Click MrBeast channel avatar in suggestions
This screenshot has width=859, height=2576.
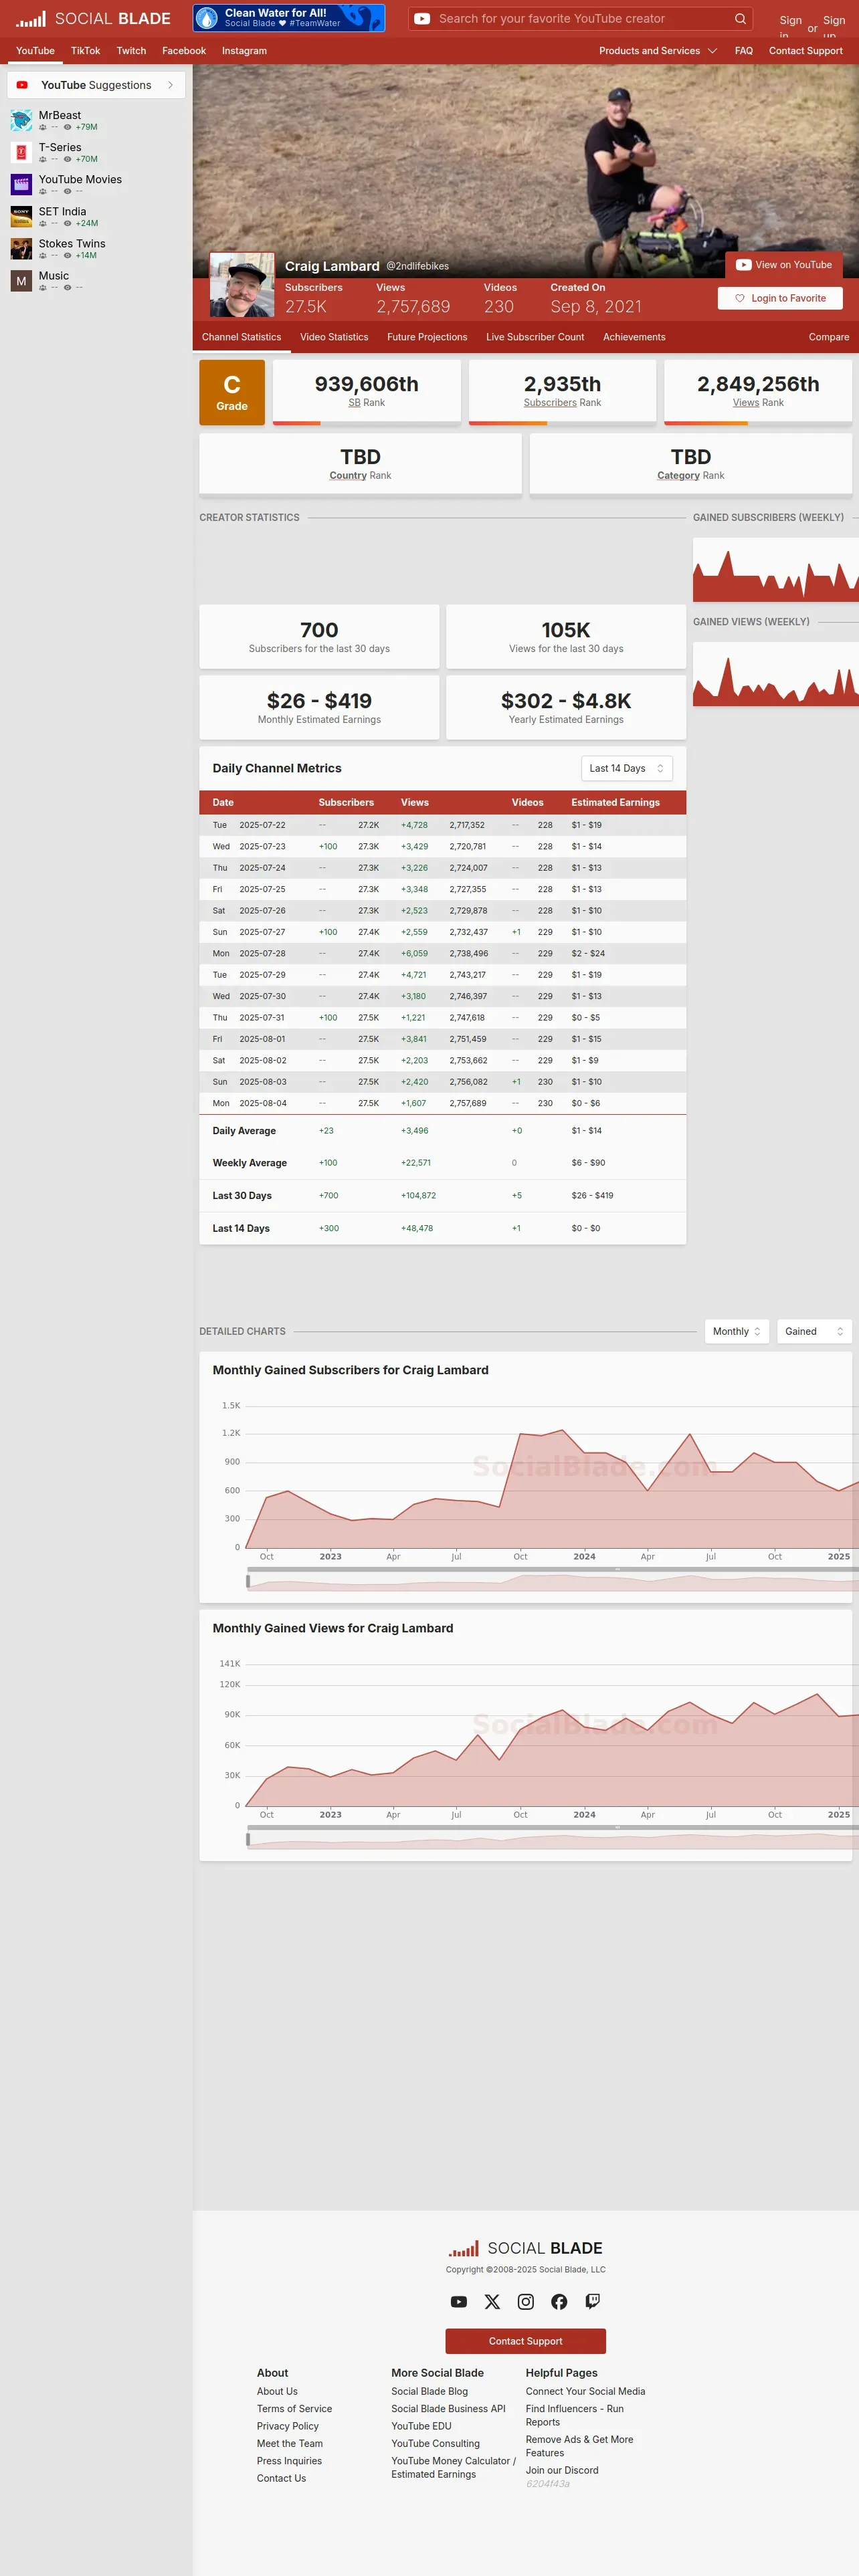coord(21,120)
